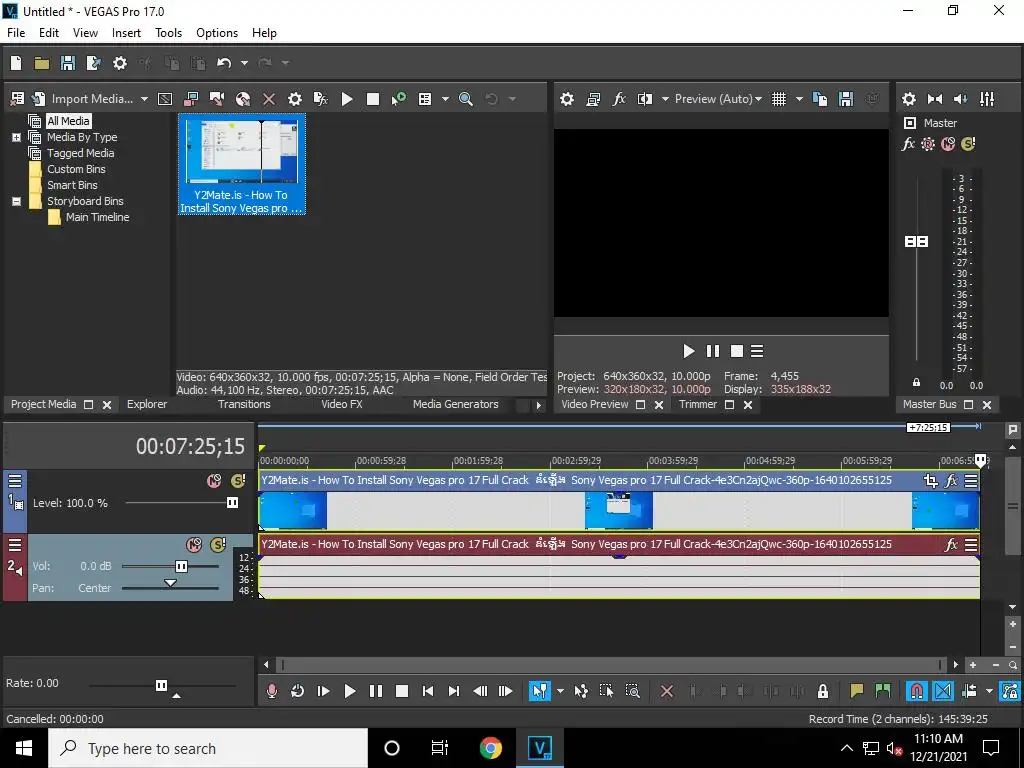This screenshot has height=768, width=1024.
Task: Open Video Output FX in preview toolbar
Action: coord(619,99)
